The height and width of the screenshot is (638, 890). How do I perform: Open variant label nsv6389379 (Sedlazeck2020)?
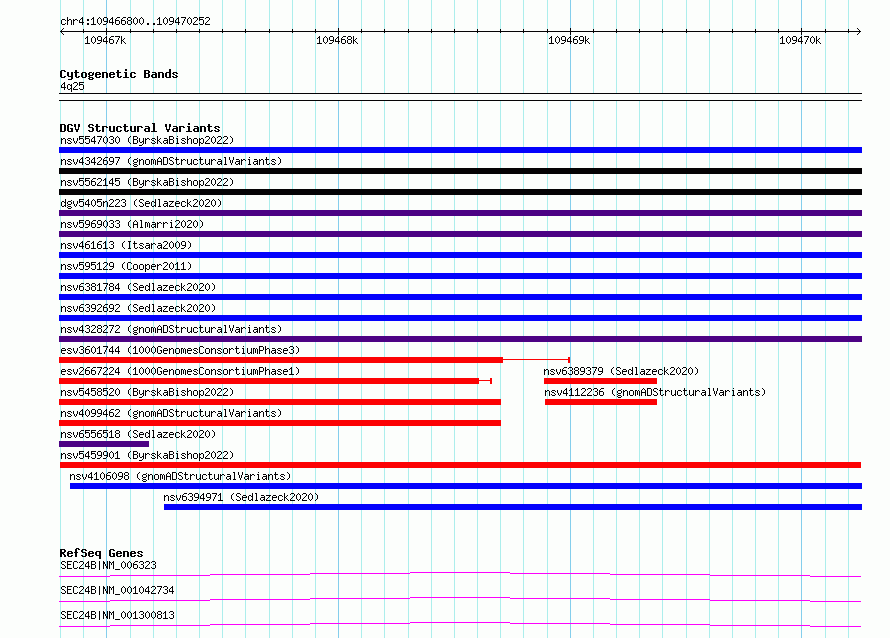click(x=621, y=371)
